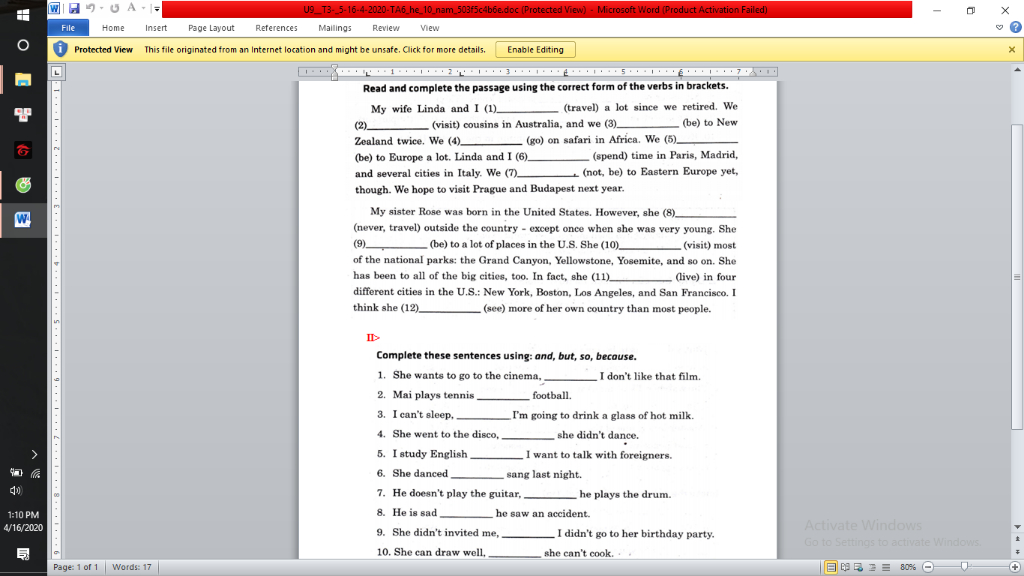Click the 80% zoom level button
The image size is (1024, 576).
pyautogui.click(x=908, y=567)
